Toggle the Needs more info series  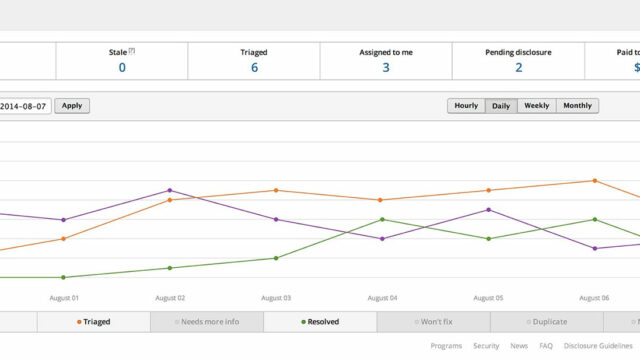pos(207,322)
